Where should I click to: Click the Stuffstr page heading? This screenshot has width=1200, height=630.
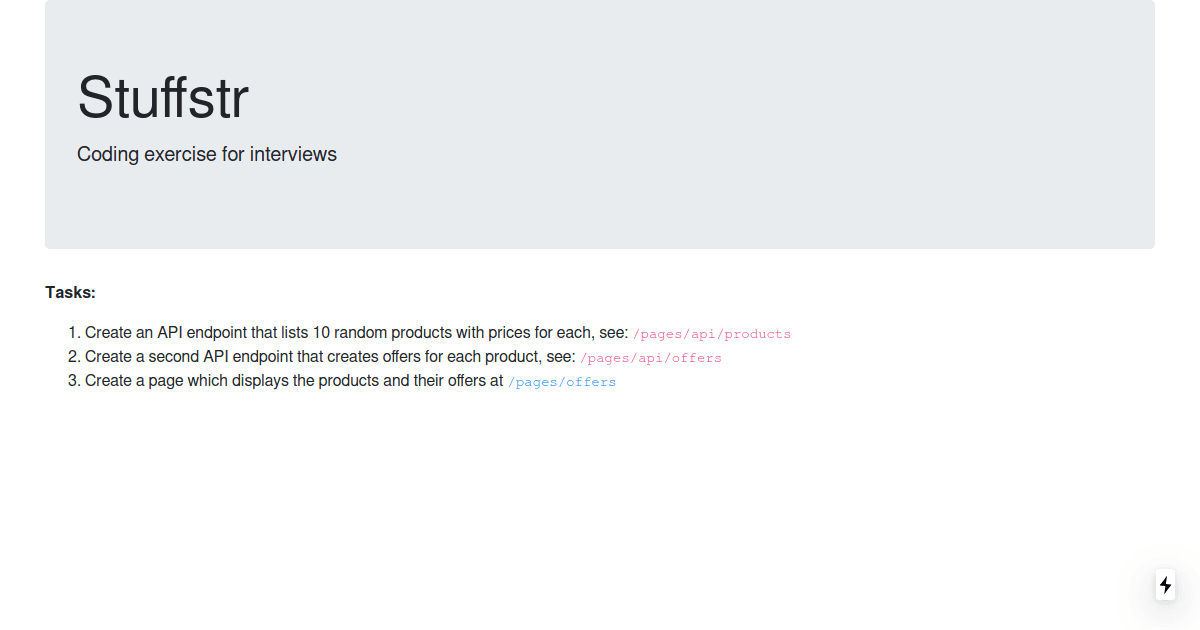[x=163, y=97]
